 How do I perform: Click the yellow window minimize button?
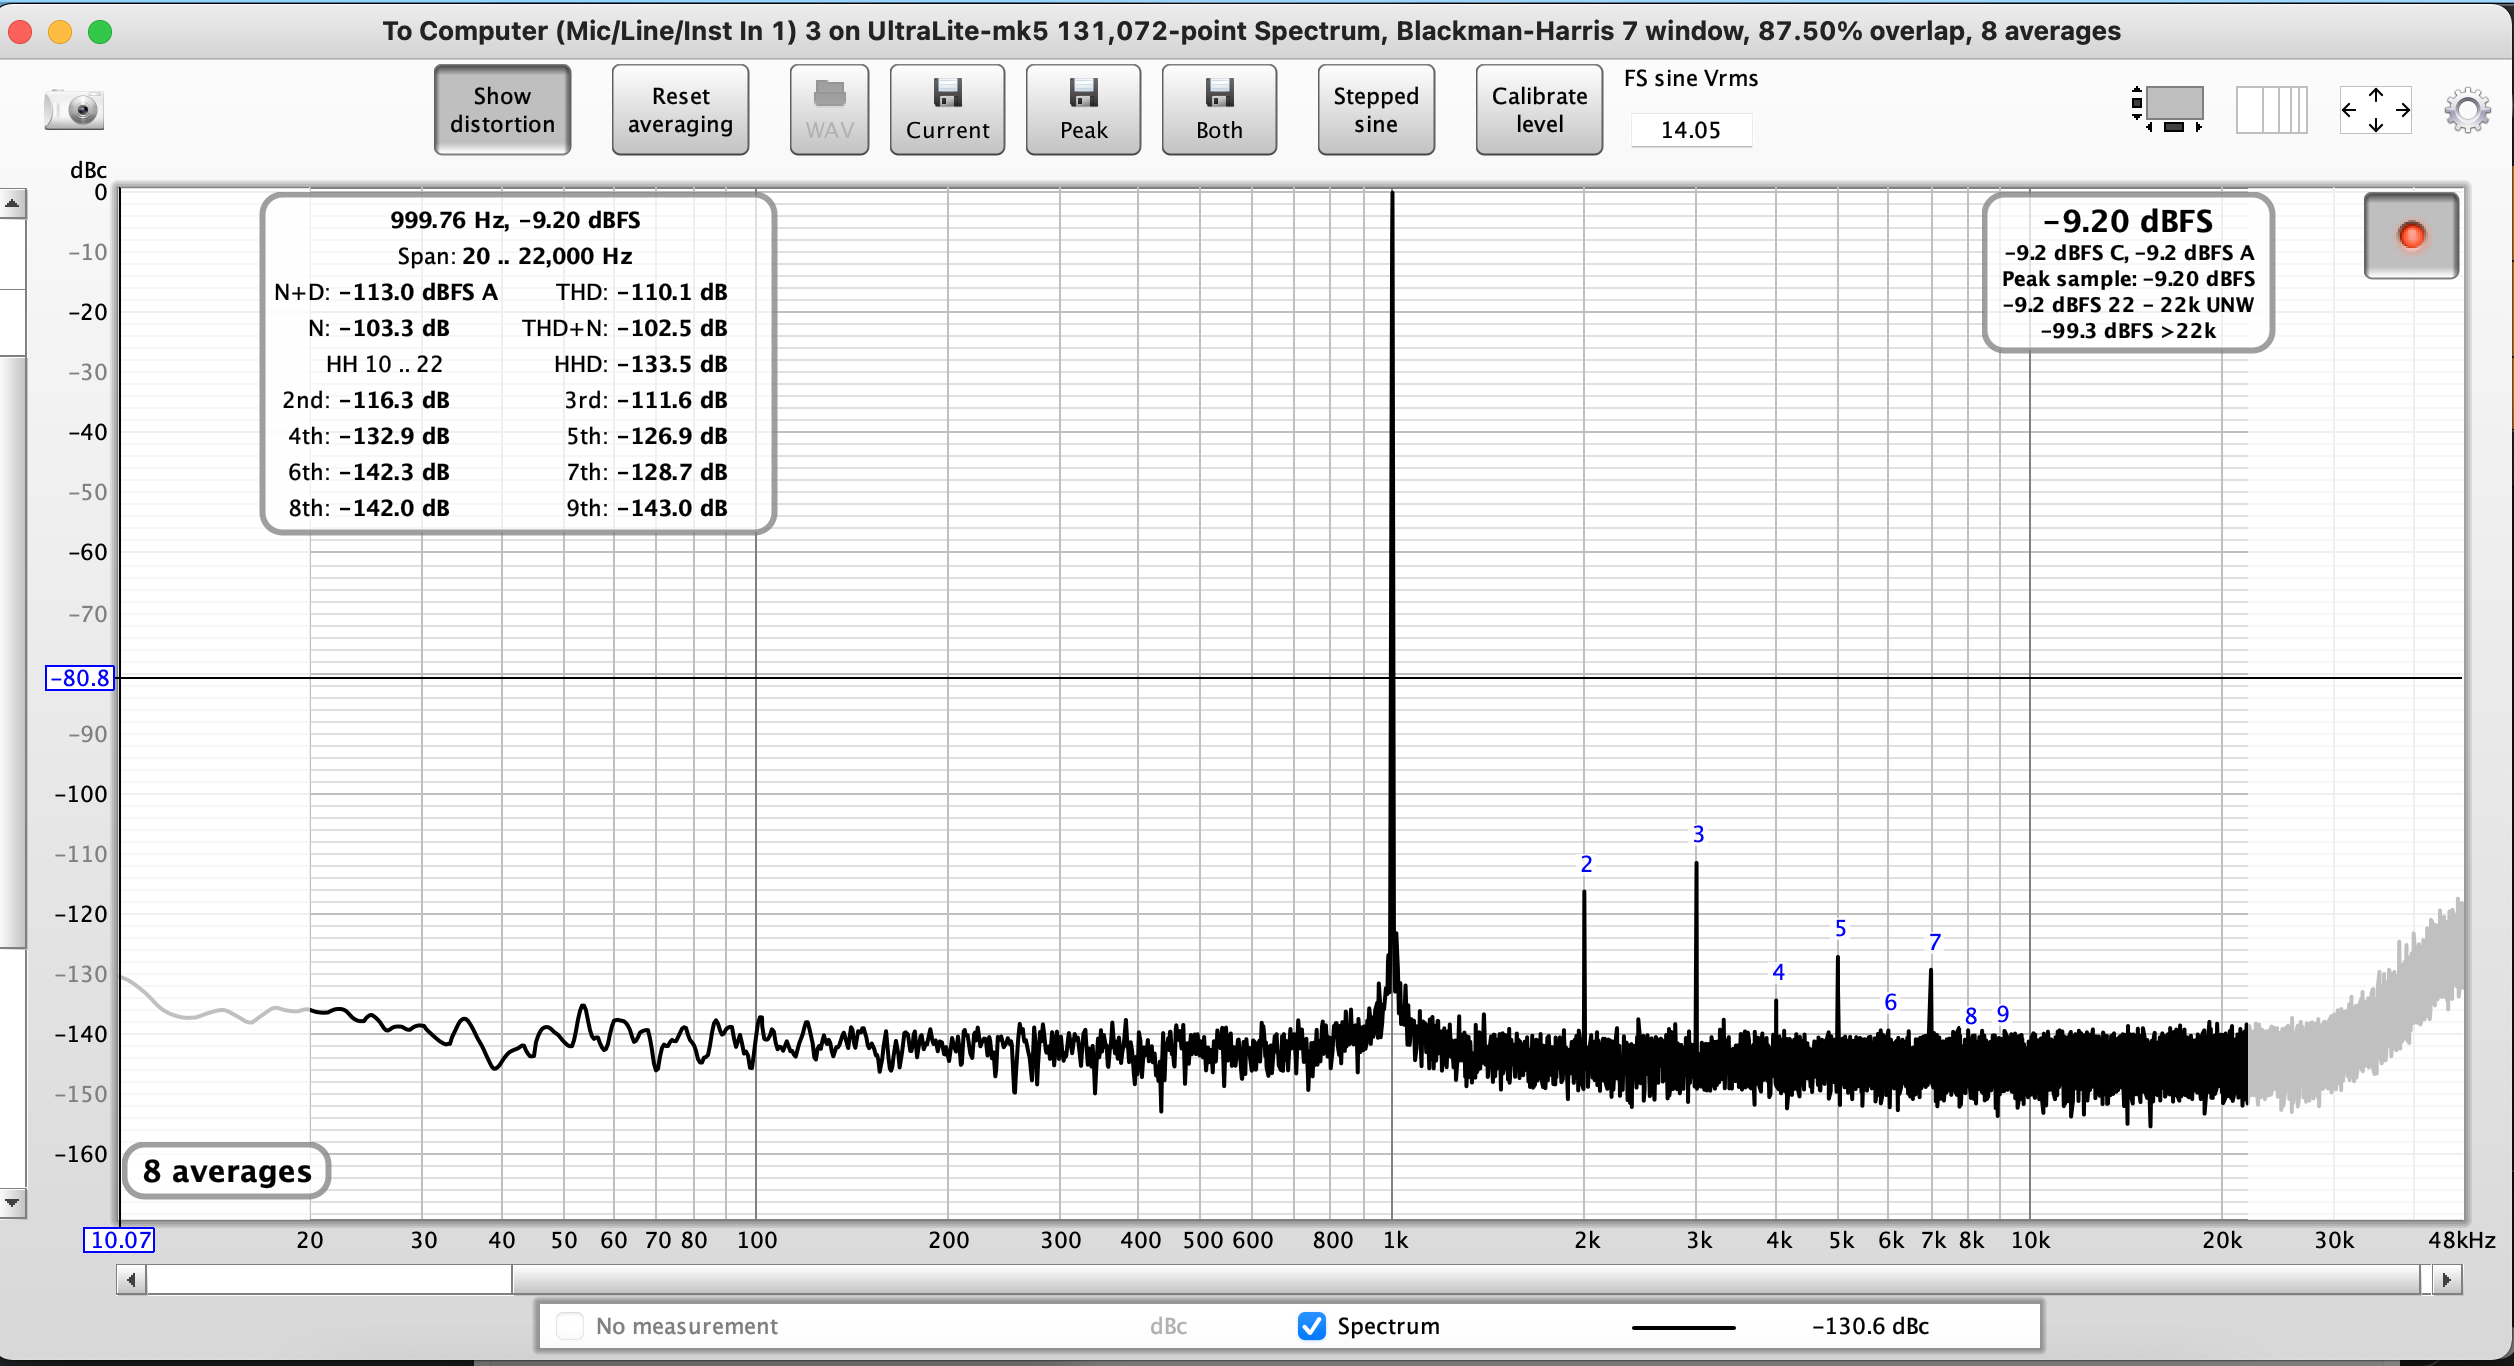pyautogui.click(x=60, y=32)
